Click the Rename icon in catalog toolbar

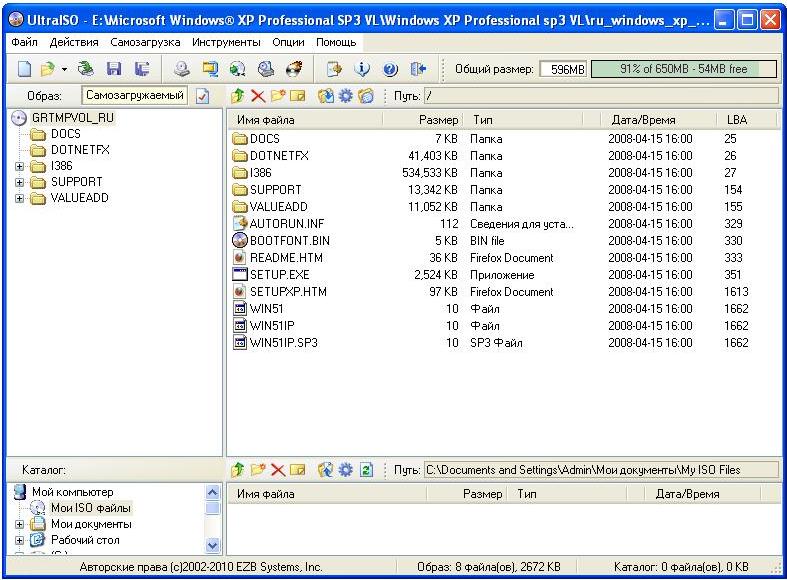pyautogui.click(x=298, y=470)
